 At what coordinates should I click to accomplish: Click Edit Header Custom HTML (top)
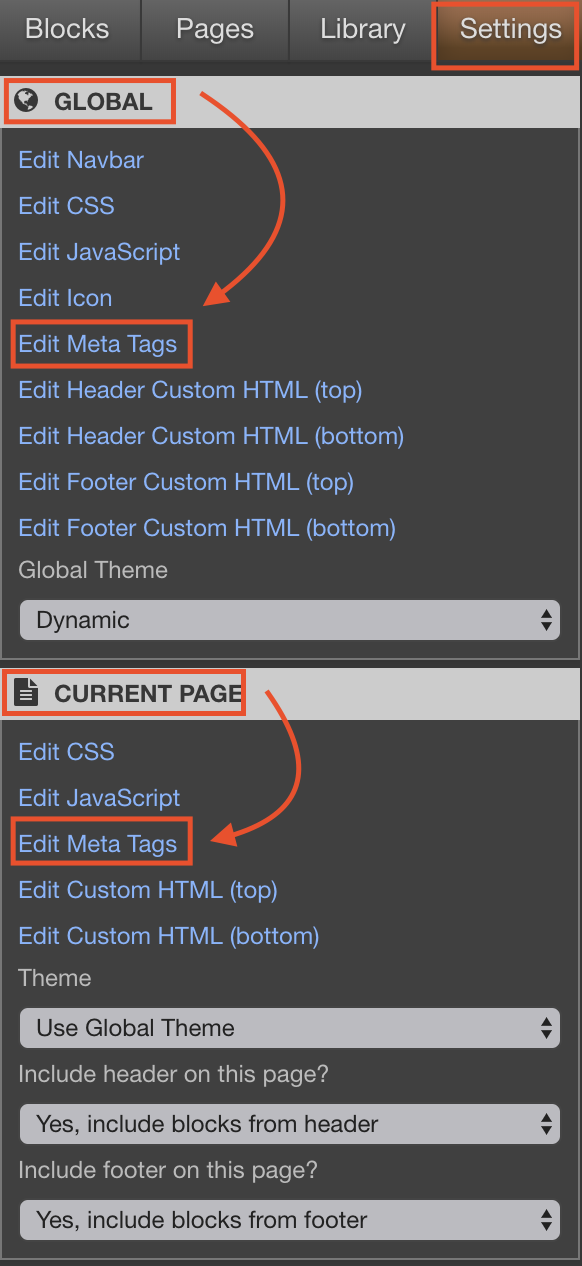coord(190,390)
